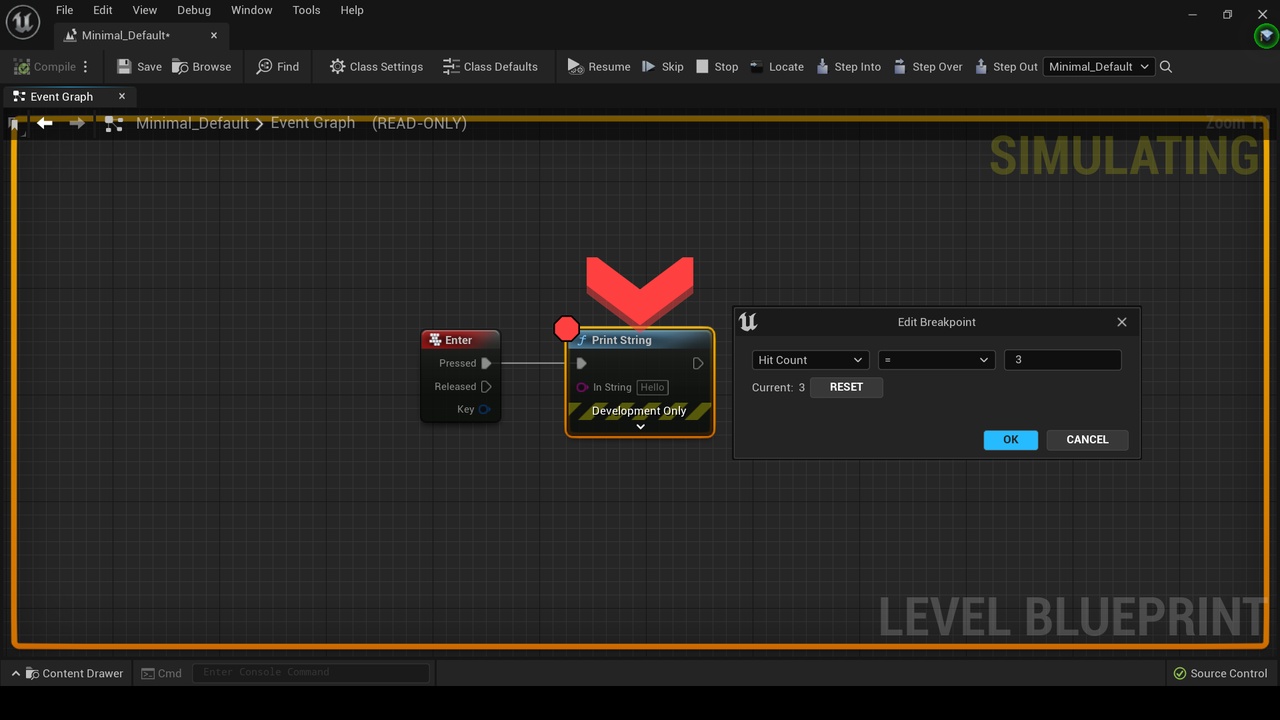Step Into the next node
Viewport: 1280px width, 720px height.
point(848,67)
